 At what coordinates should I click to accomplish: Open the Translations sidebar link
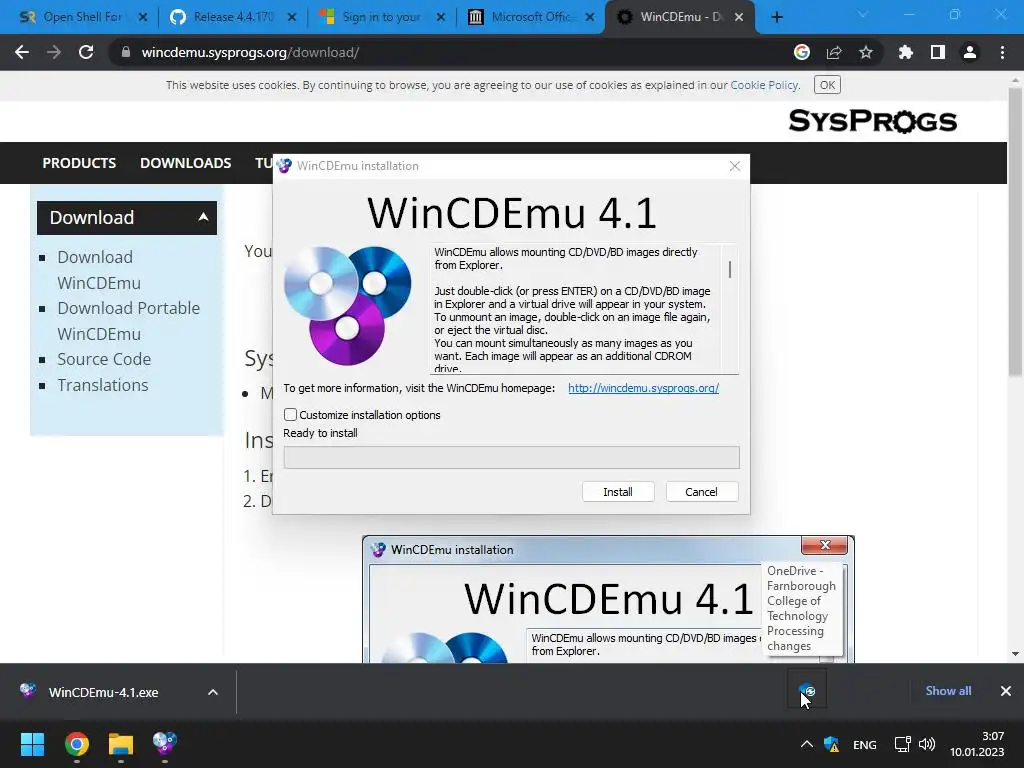point(103,385)
